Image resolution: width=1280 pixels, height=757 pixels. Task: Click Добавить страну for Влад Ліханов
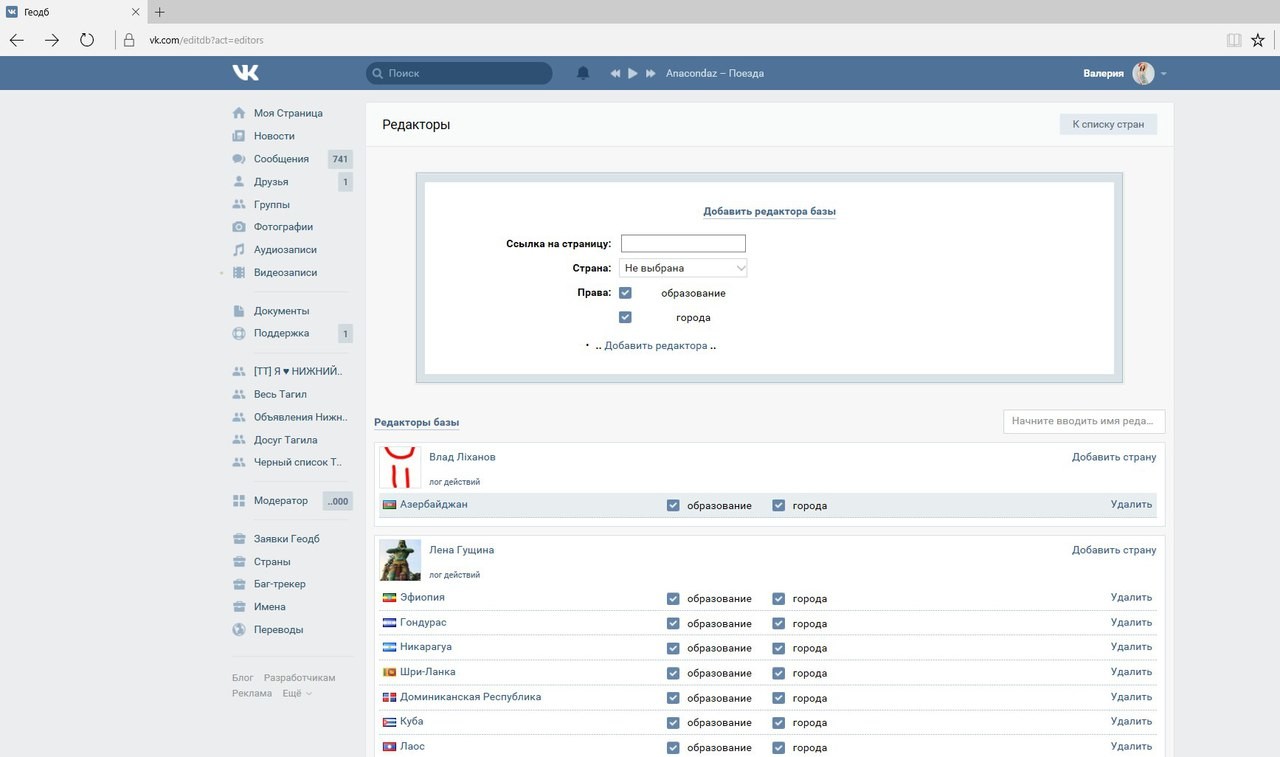coord(1114,457)
